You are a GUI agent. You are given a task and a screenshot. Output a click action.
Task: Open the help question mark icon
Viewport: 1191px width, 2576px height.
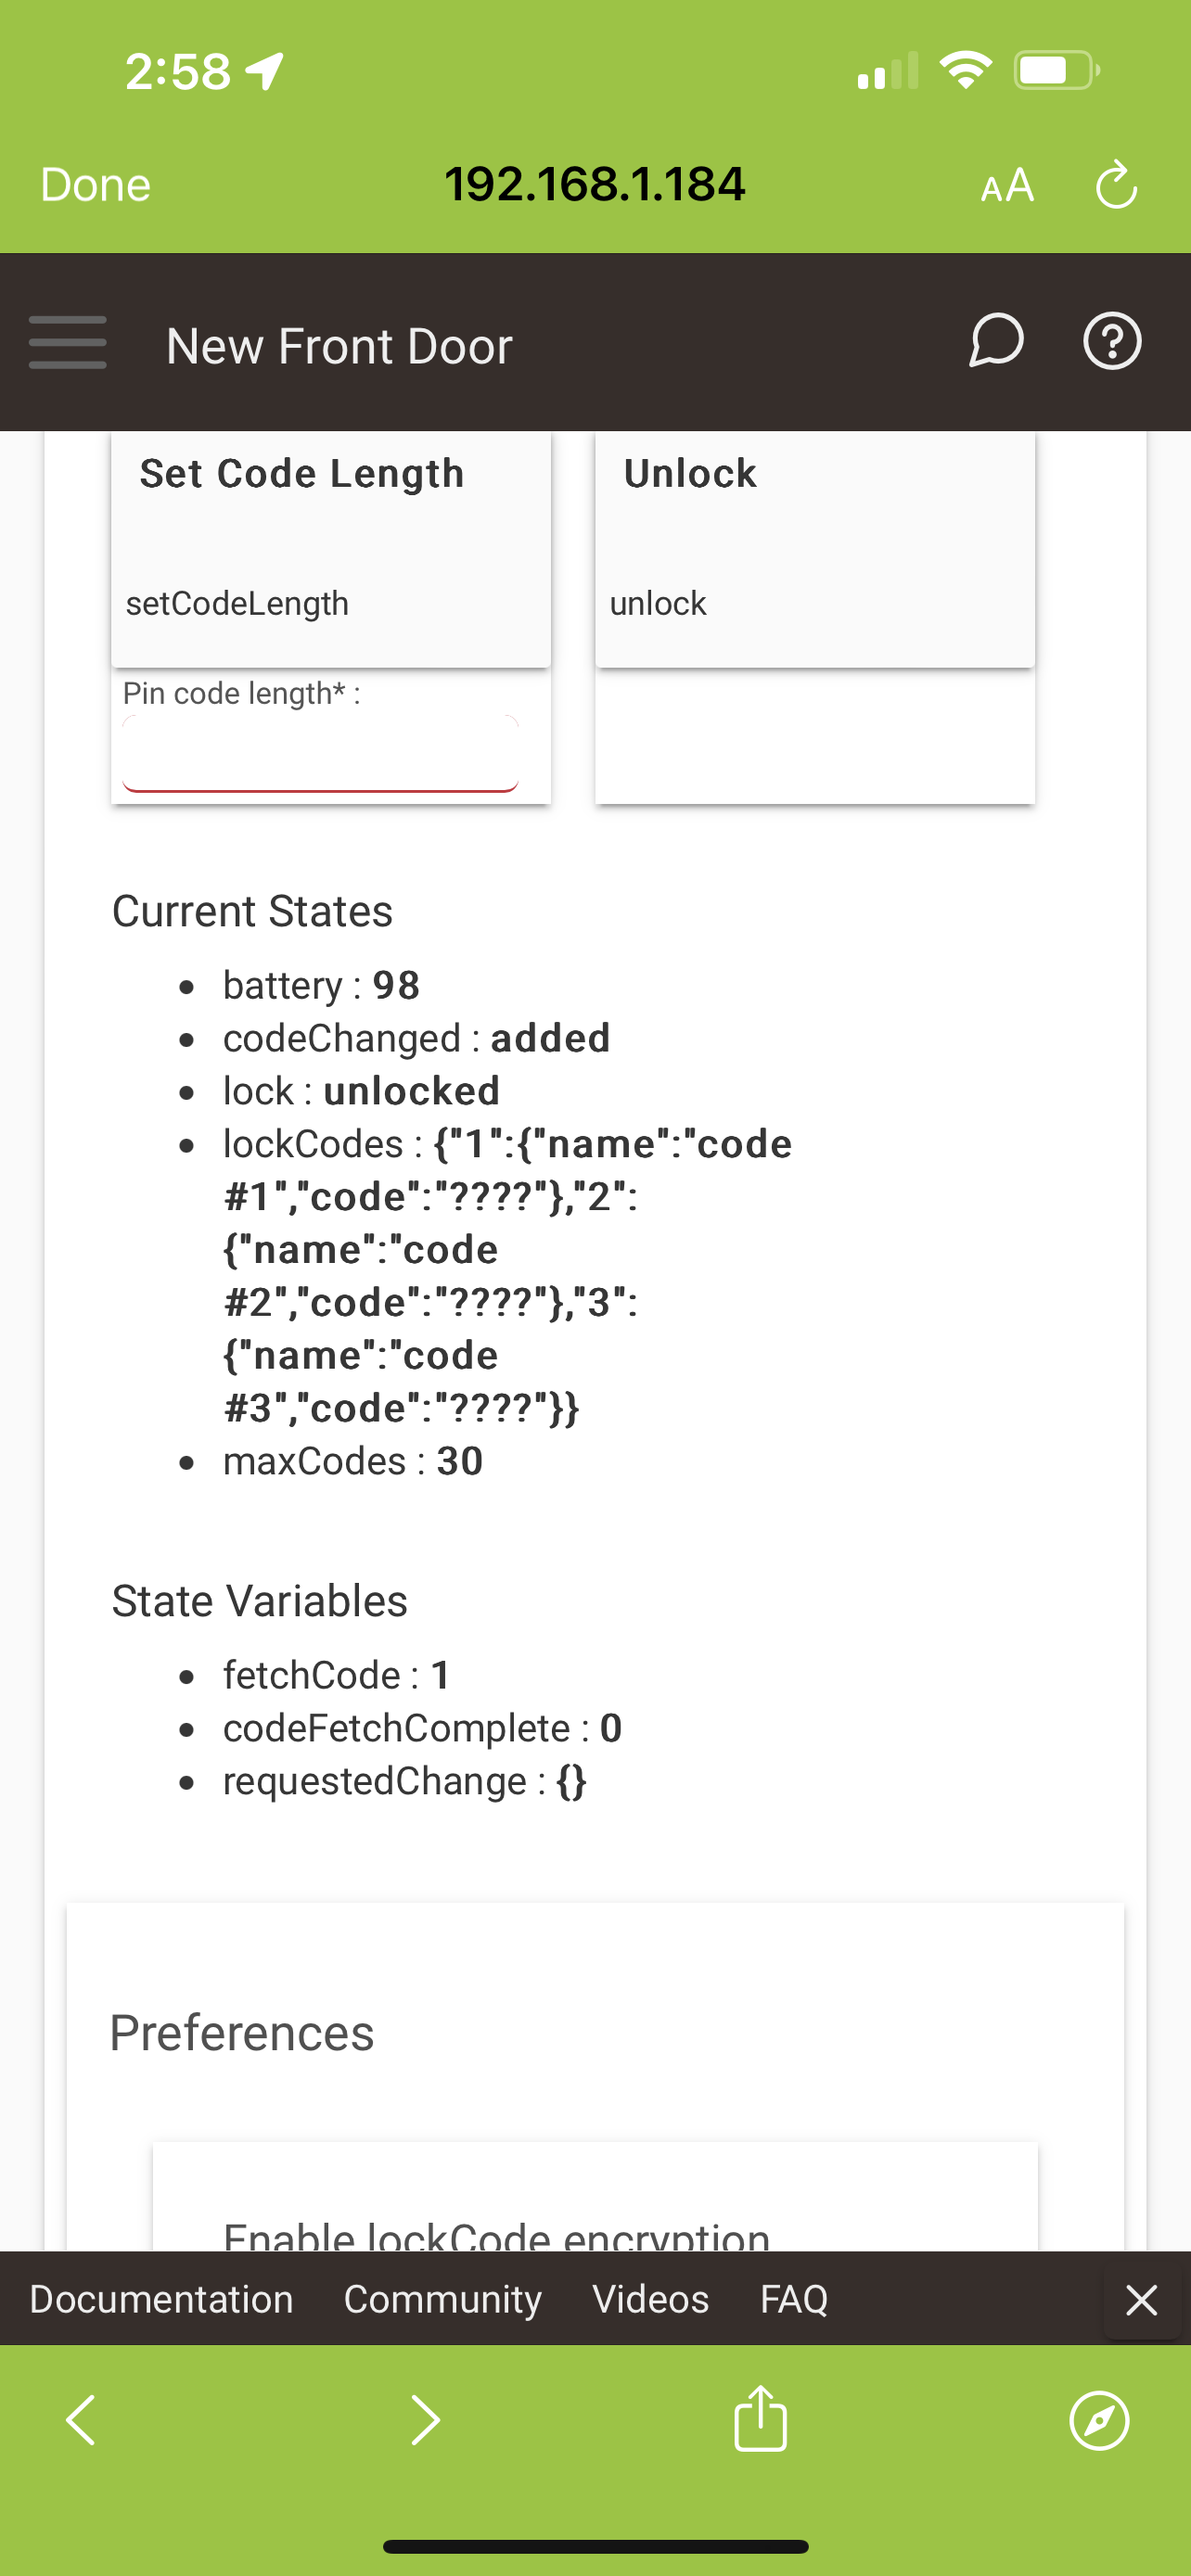pos(1112,341)
